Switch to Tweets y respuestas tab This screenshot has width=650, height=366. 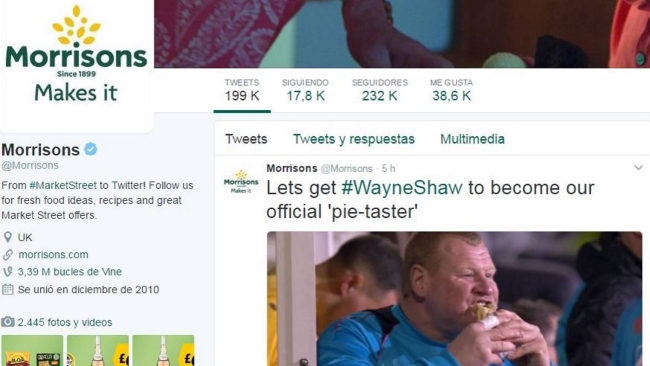pos(354,139)
